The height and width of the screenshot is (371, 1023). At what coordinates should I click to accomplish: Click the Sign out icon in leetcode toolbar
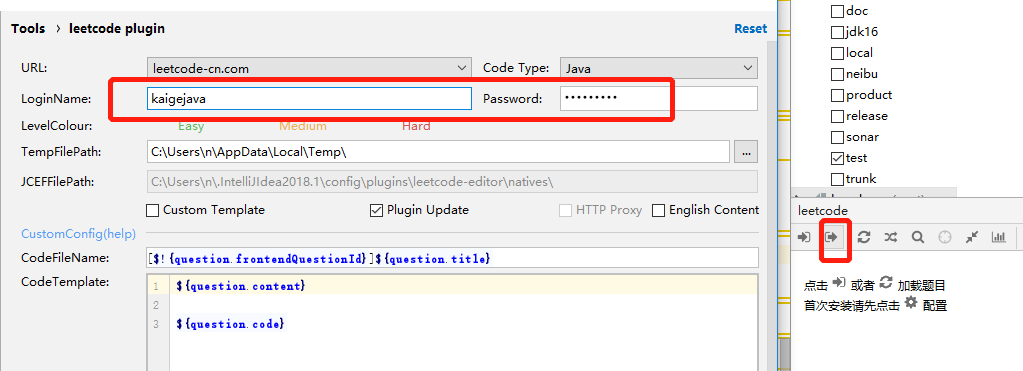(x=831, y=237)
